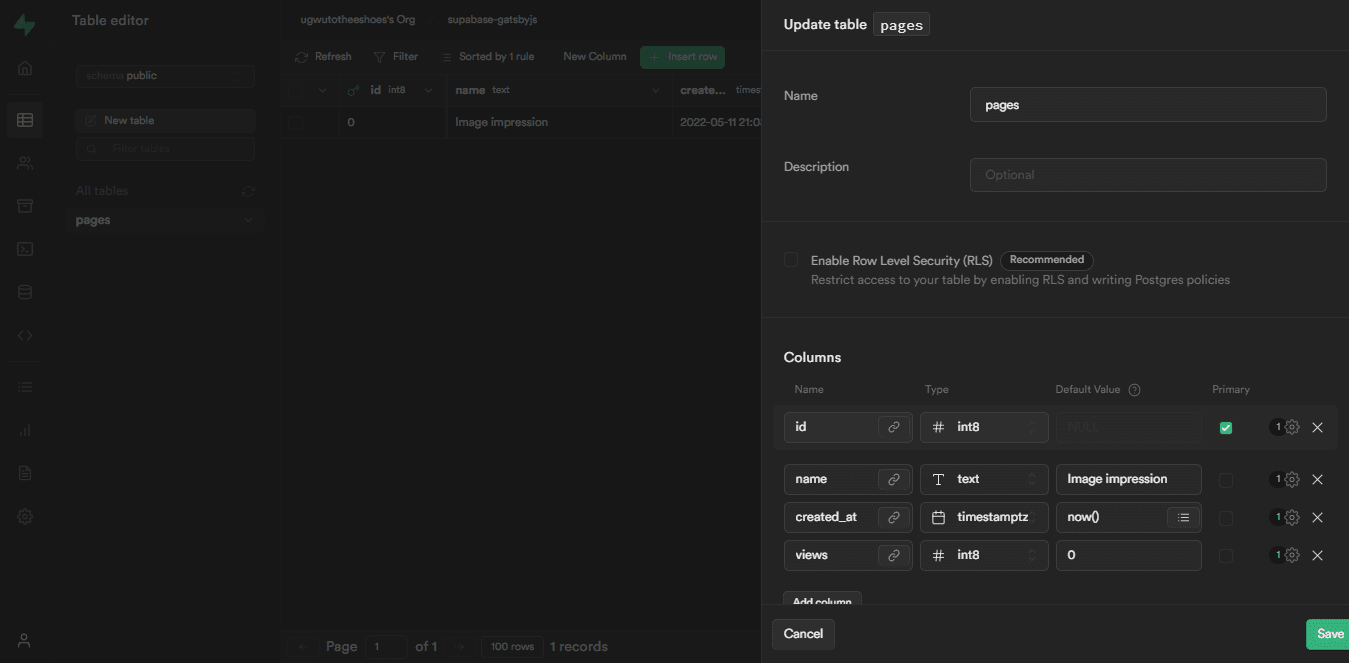Click Insert row green button
The width and height of the screenshot is (1349, 663).
click(682, 57)
